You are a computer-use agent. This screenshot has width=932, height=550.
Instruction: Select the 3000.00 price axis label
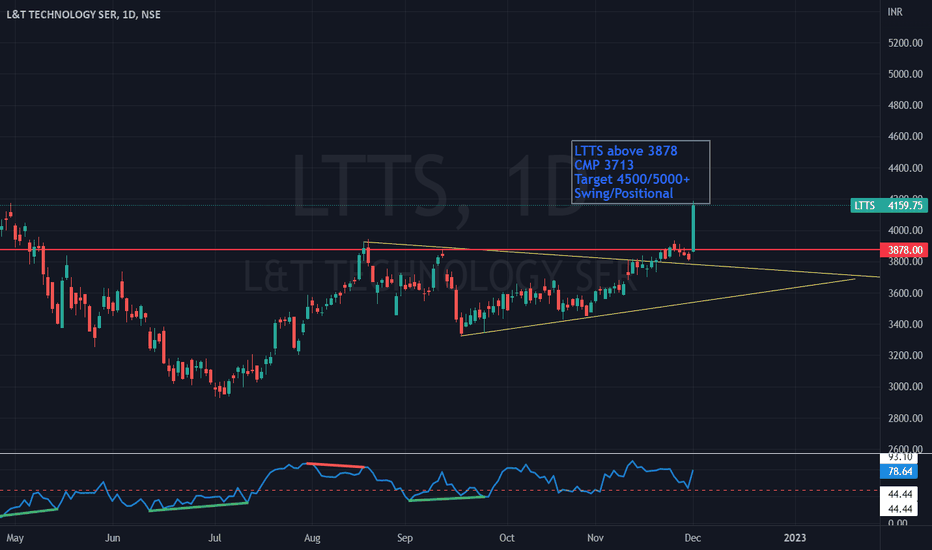click(905, 386)
